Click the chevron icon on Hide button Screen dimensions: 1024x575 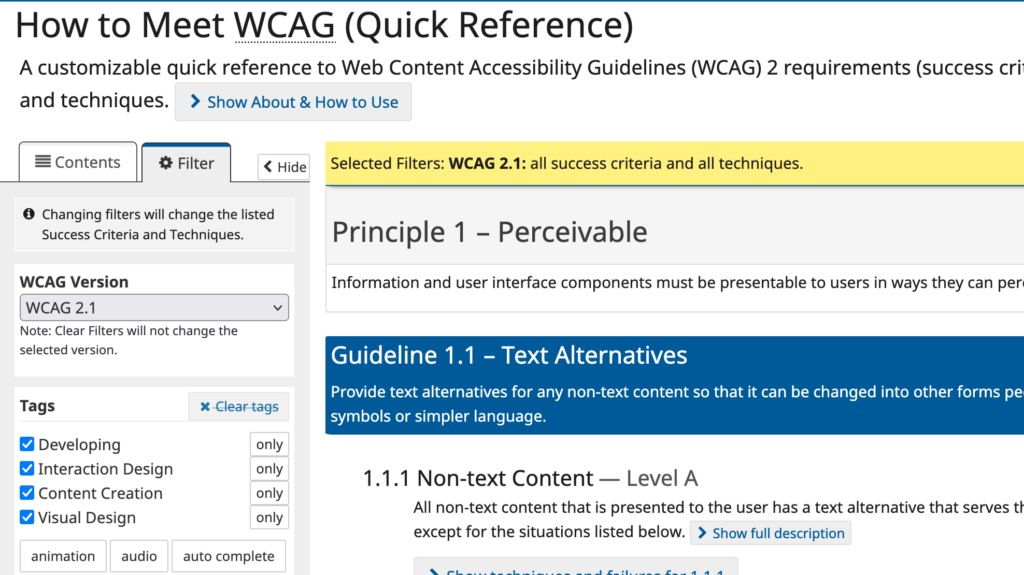coord(268,167)
